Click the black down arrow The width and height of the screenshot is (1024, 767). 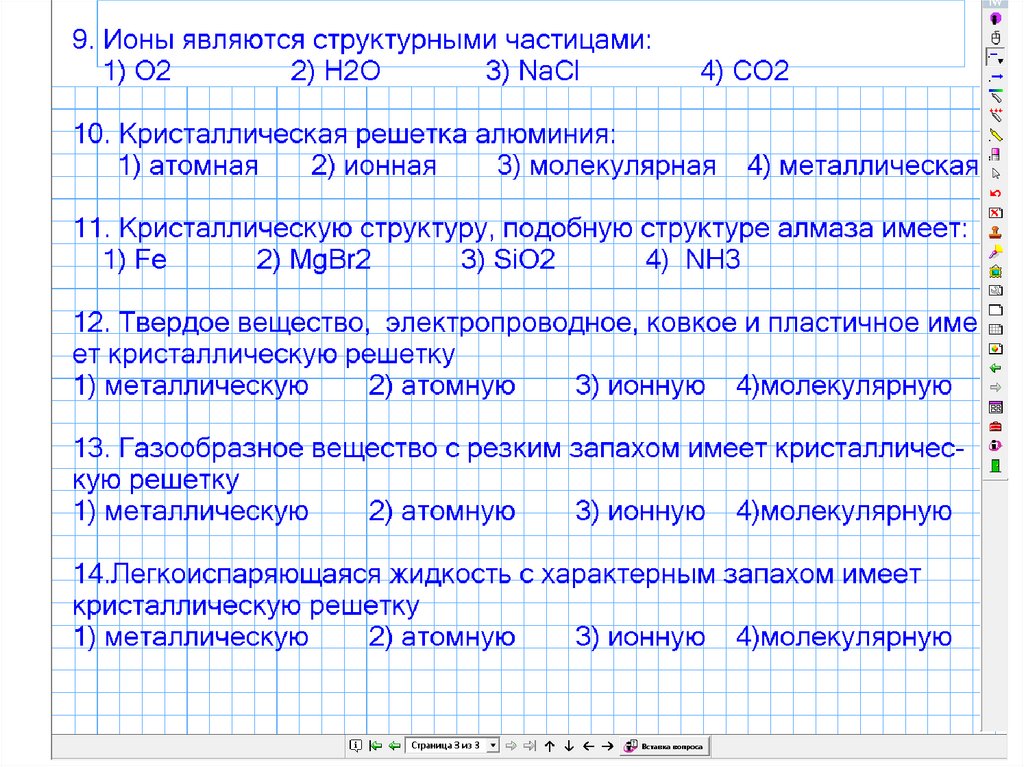pyautogui.click(x=569, y=745)
